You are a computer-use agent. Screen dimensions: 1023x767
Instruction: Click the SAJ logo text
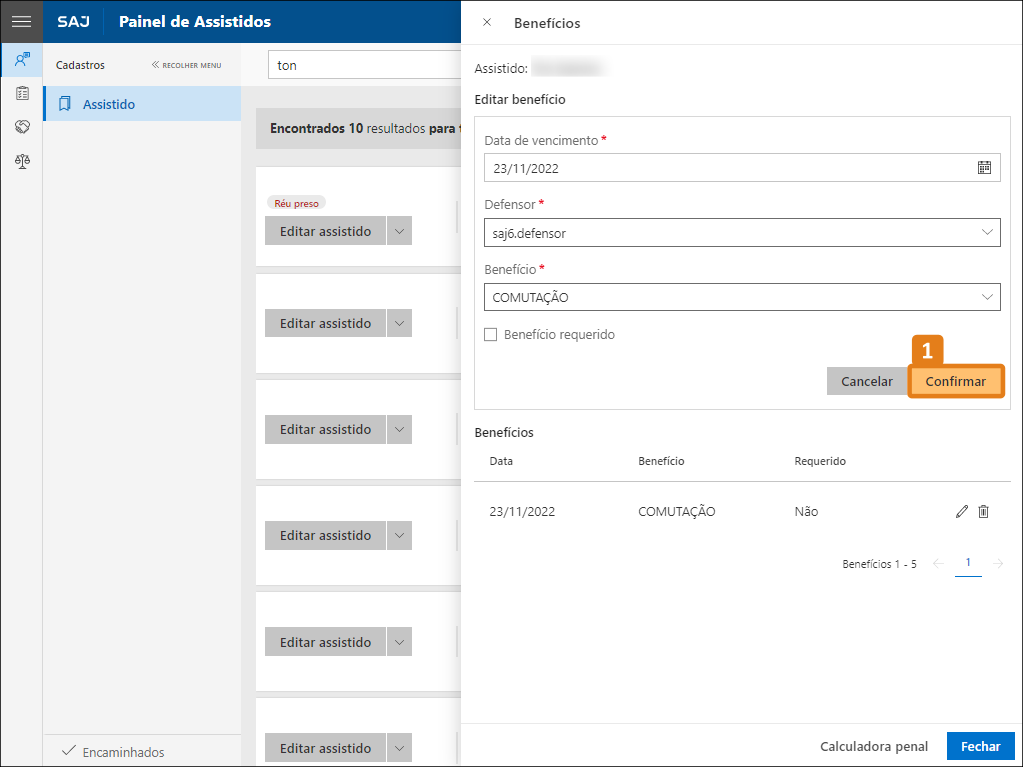click(73, 22)
